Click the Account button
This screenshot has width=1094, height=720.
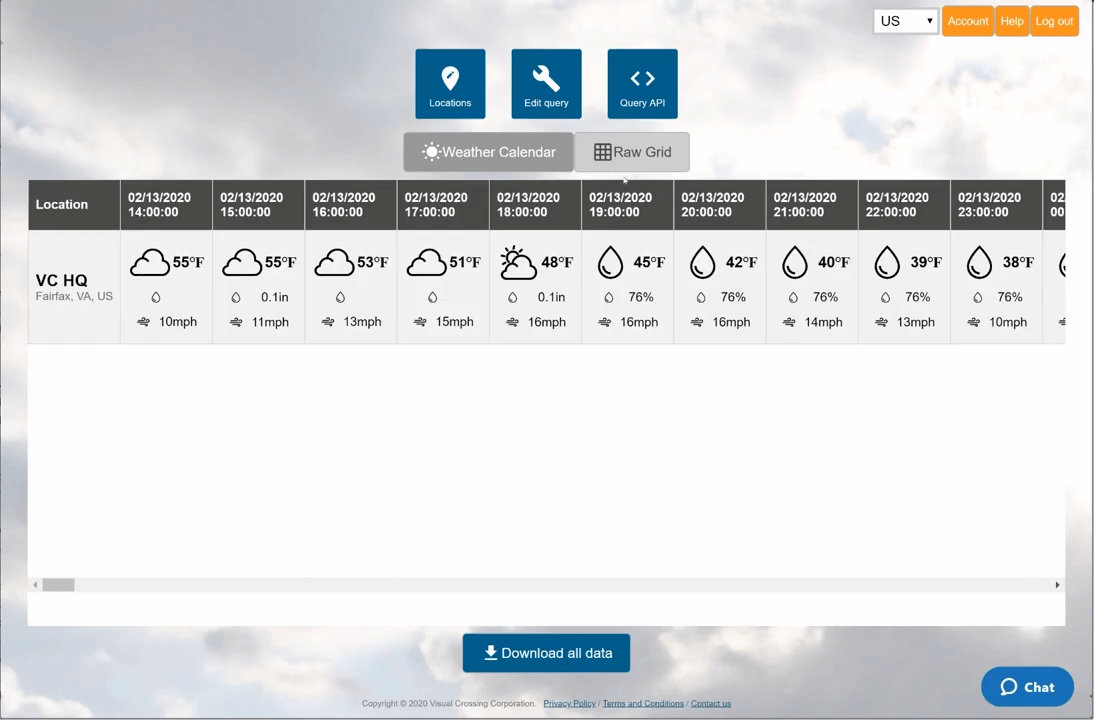coord(967,21)
